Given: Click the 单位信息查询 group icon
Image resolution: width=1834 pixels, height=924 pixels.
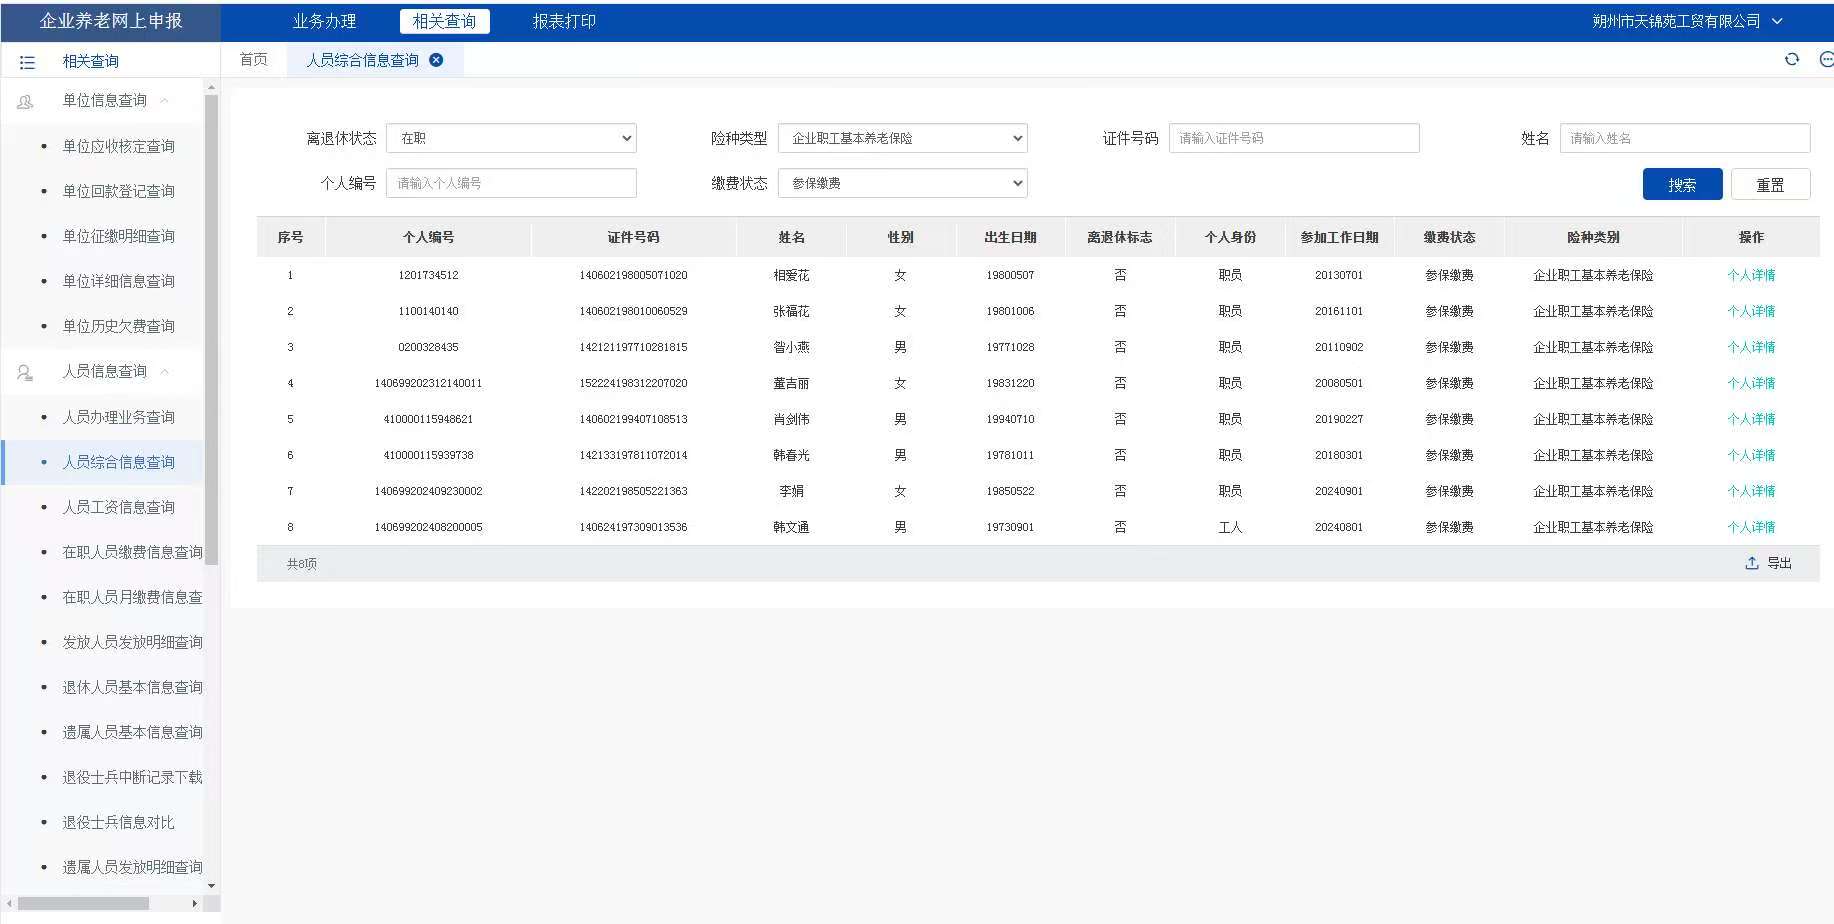Looking at the screenshot, I should [25, 101].
